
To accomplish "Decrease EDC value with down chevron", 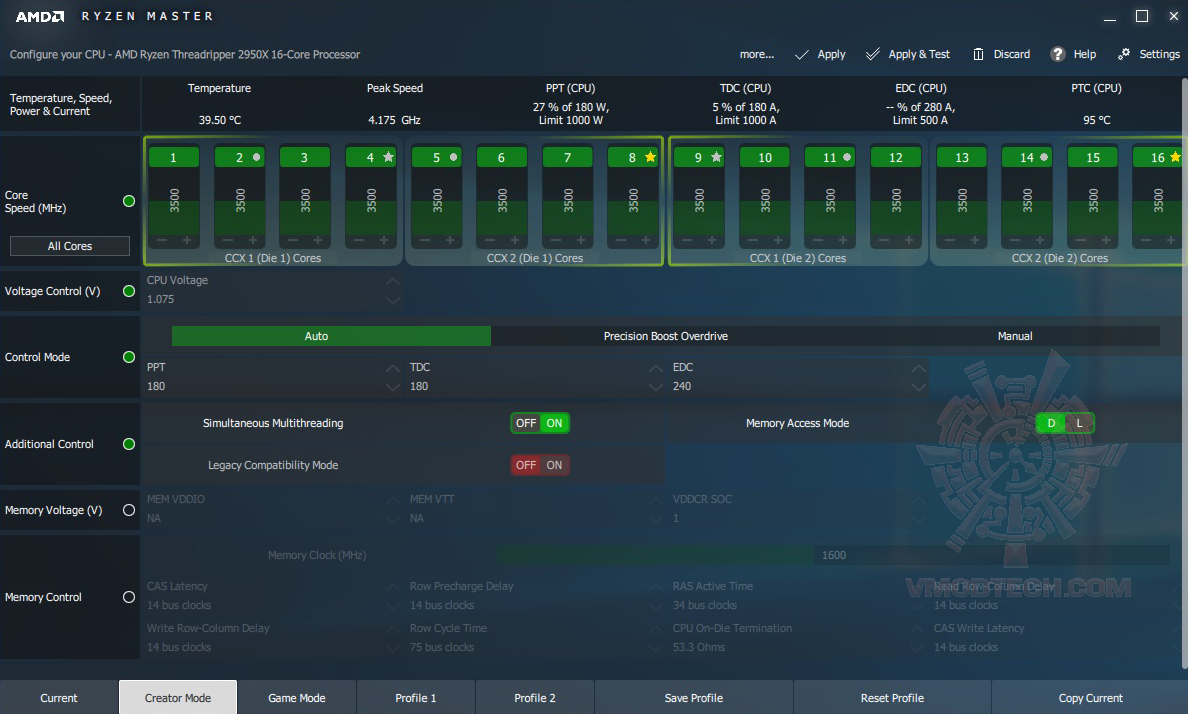I will tap(918, 387).
